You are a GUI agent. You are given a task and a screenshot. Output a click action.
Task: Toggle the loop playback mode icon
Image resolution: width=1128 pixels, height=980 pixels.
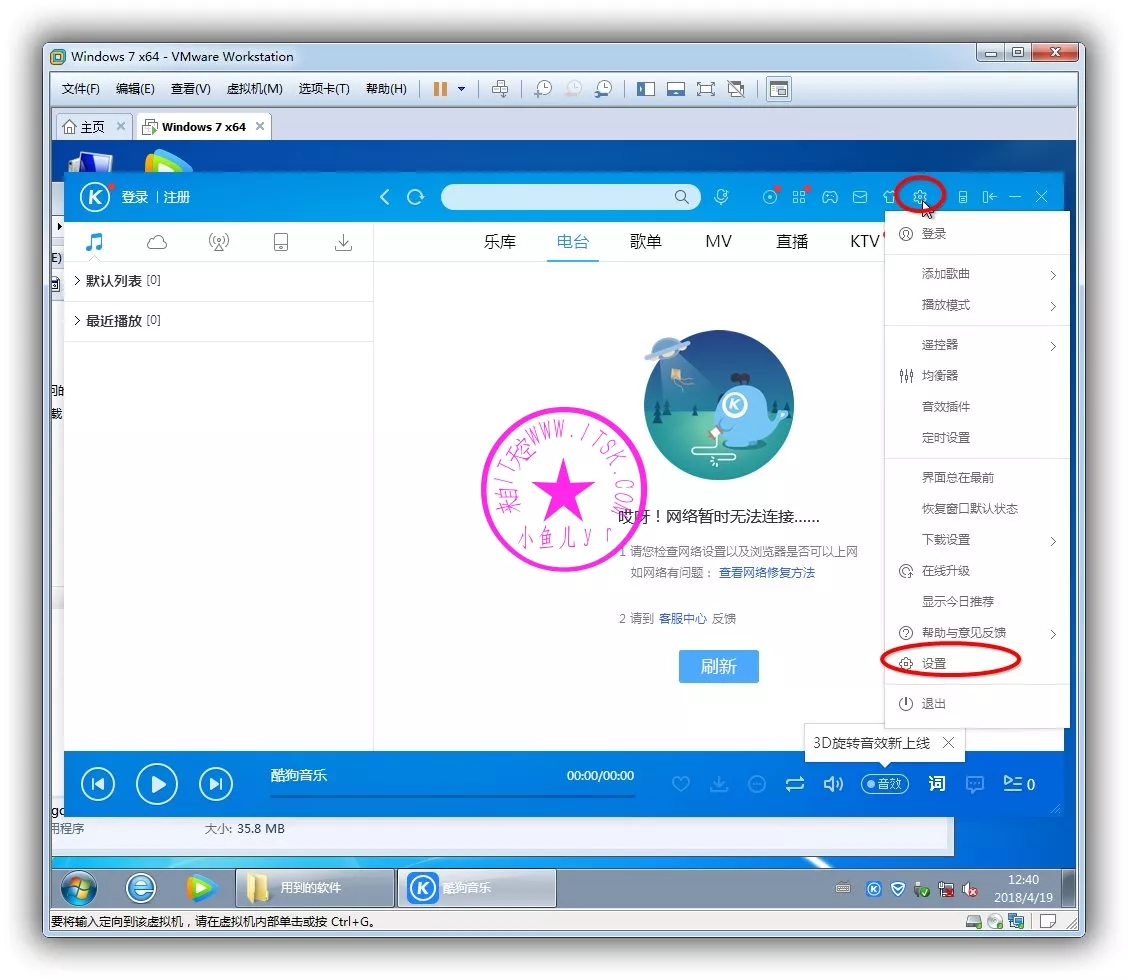795,785
